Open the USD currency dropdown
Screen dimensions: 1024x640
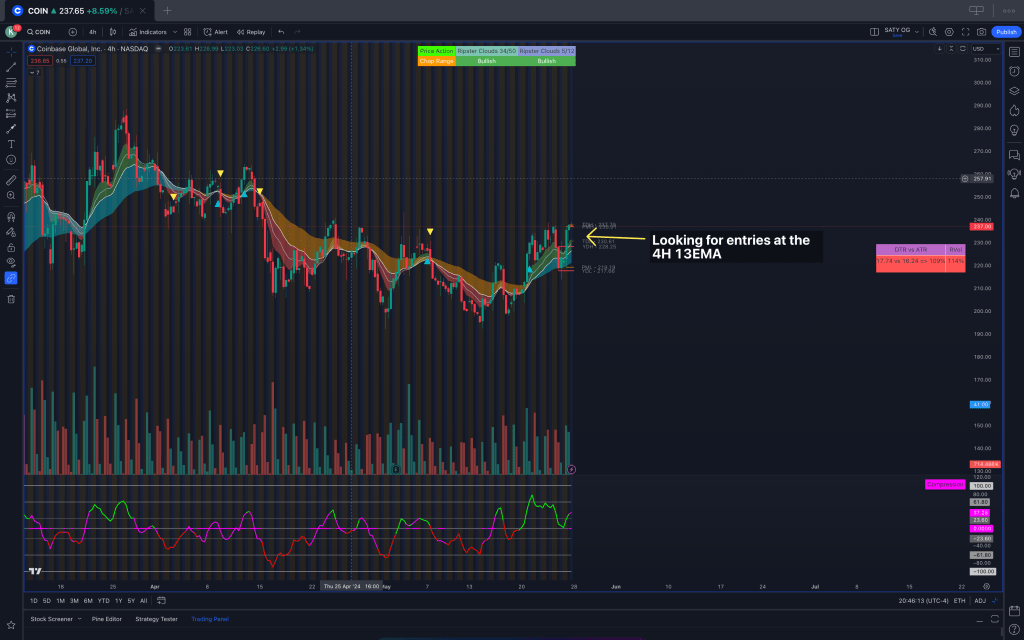click(x=979, y=48)
